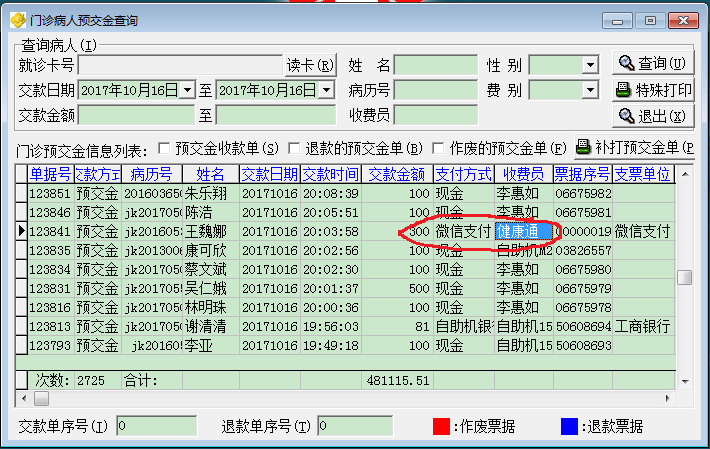Focus the minimum 交款金额 input field
The width and height of the screenshot is (710, 449).
coord(136,115)
